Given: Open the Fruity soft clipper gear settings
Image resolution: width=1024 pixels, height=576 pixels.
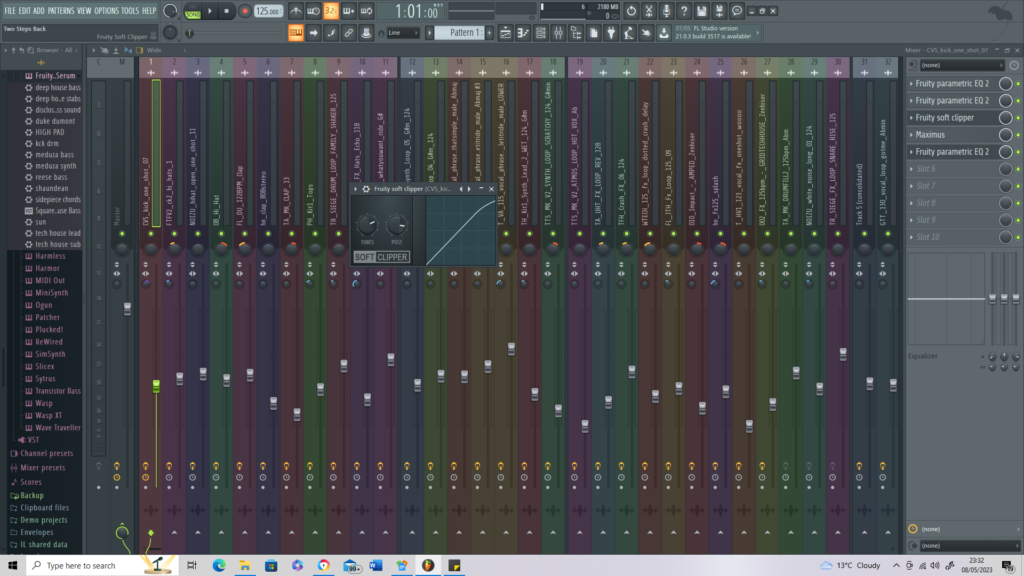Looking at the screenshot, I should pos(366,189).
